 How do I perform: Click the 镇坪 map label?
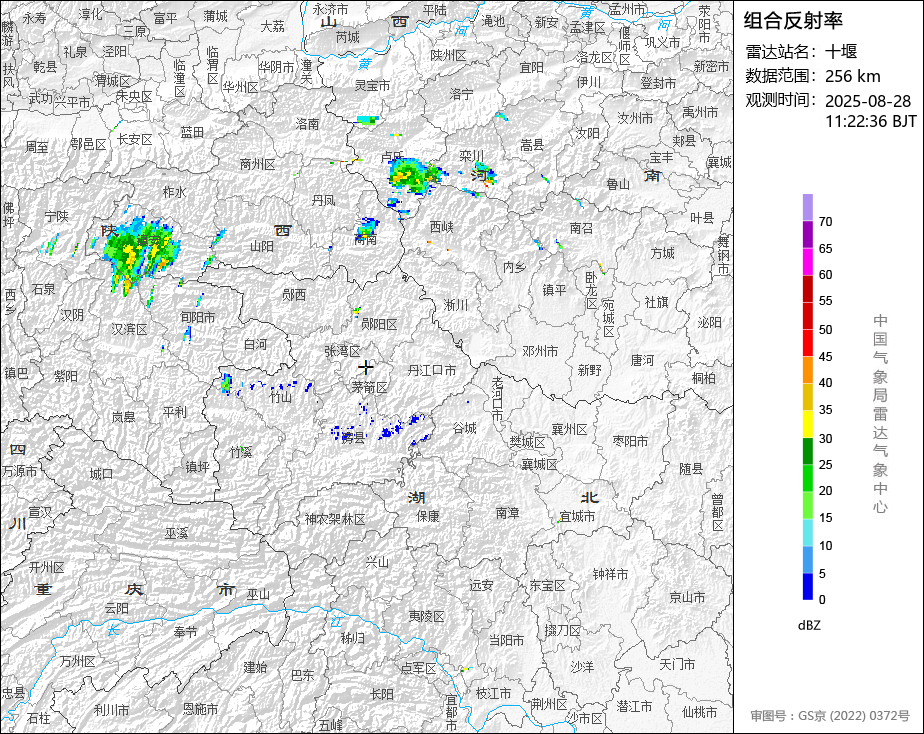pyautogui.click(x=197, y=467)
